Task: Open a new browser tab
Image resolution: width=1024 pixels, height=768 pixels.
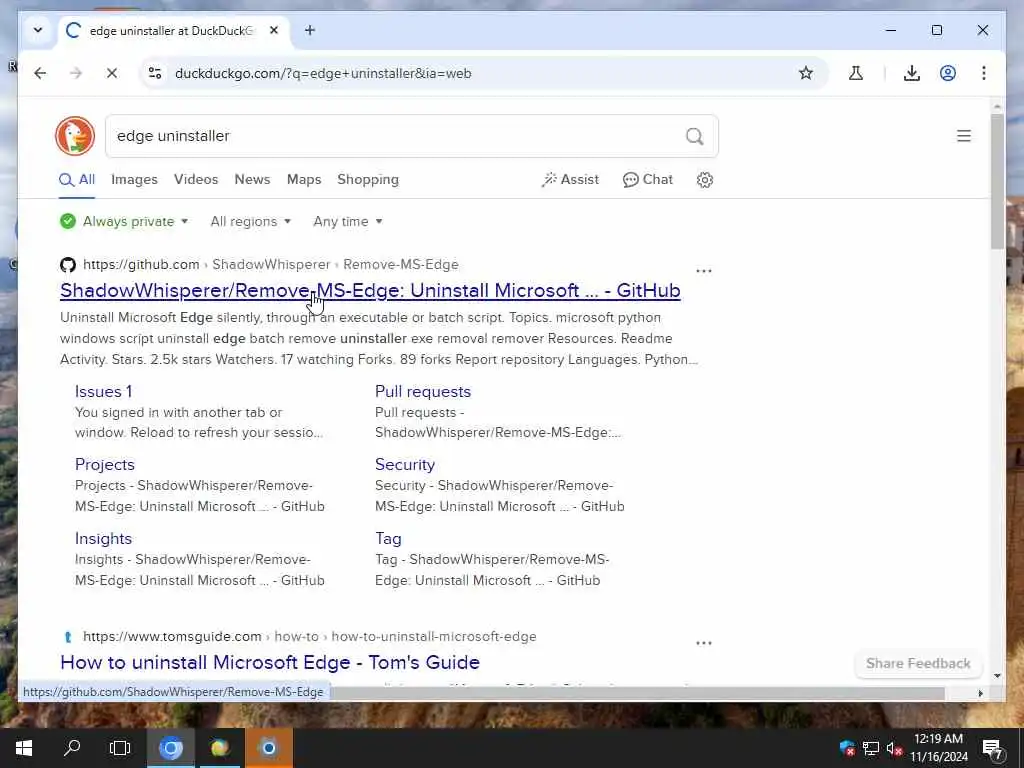Action: [x=310, y=30]
